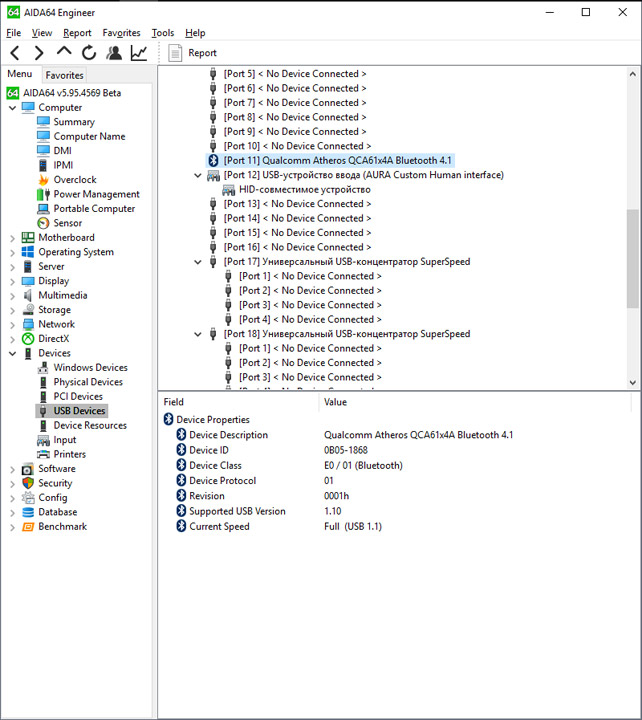Open Windows Devices item
The height and width of the screenshot is (720, 642).
click(90, 367)
